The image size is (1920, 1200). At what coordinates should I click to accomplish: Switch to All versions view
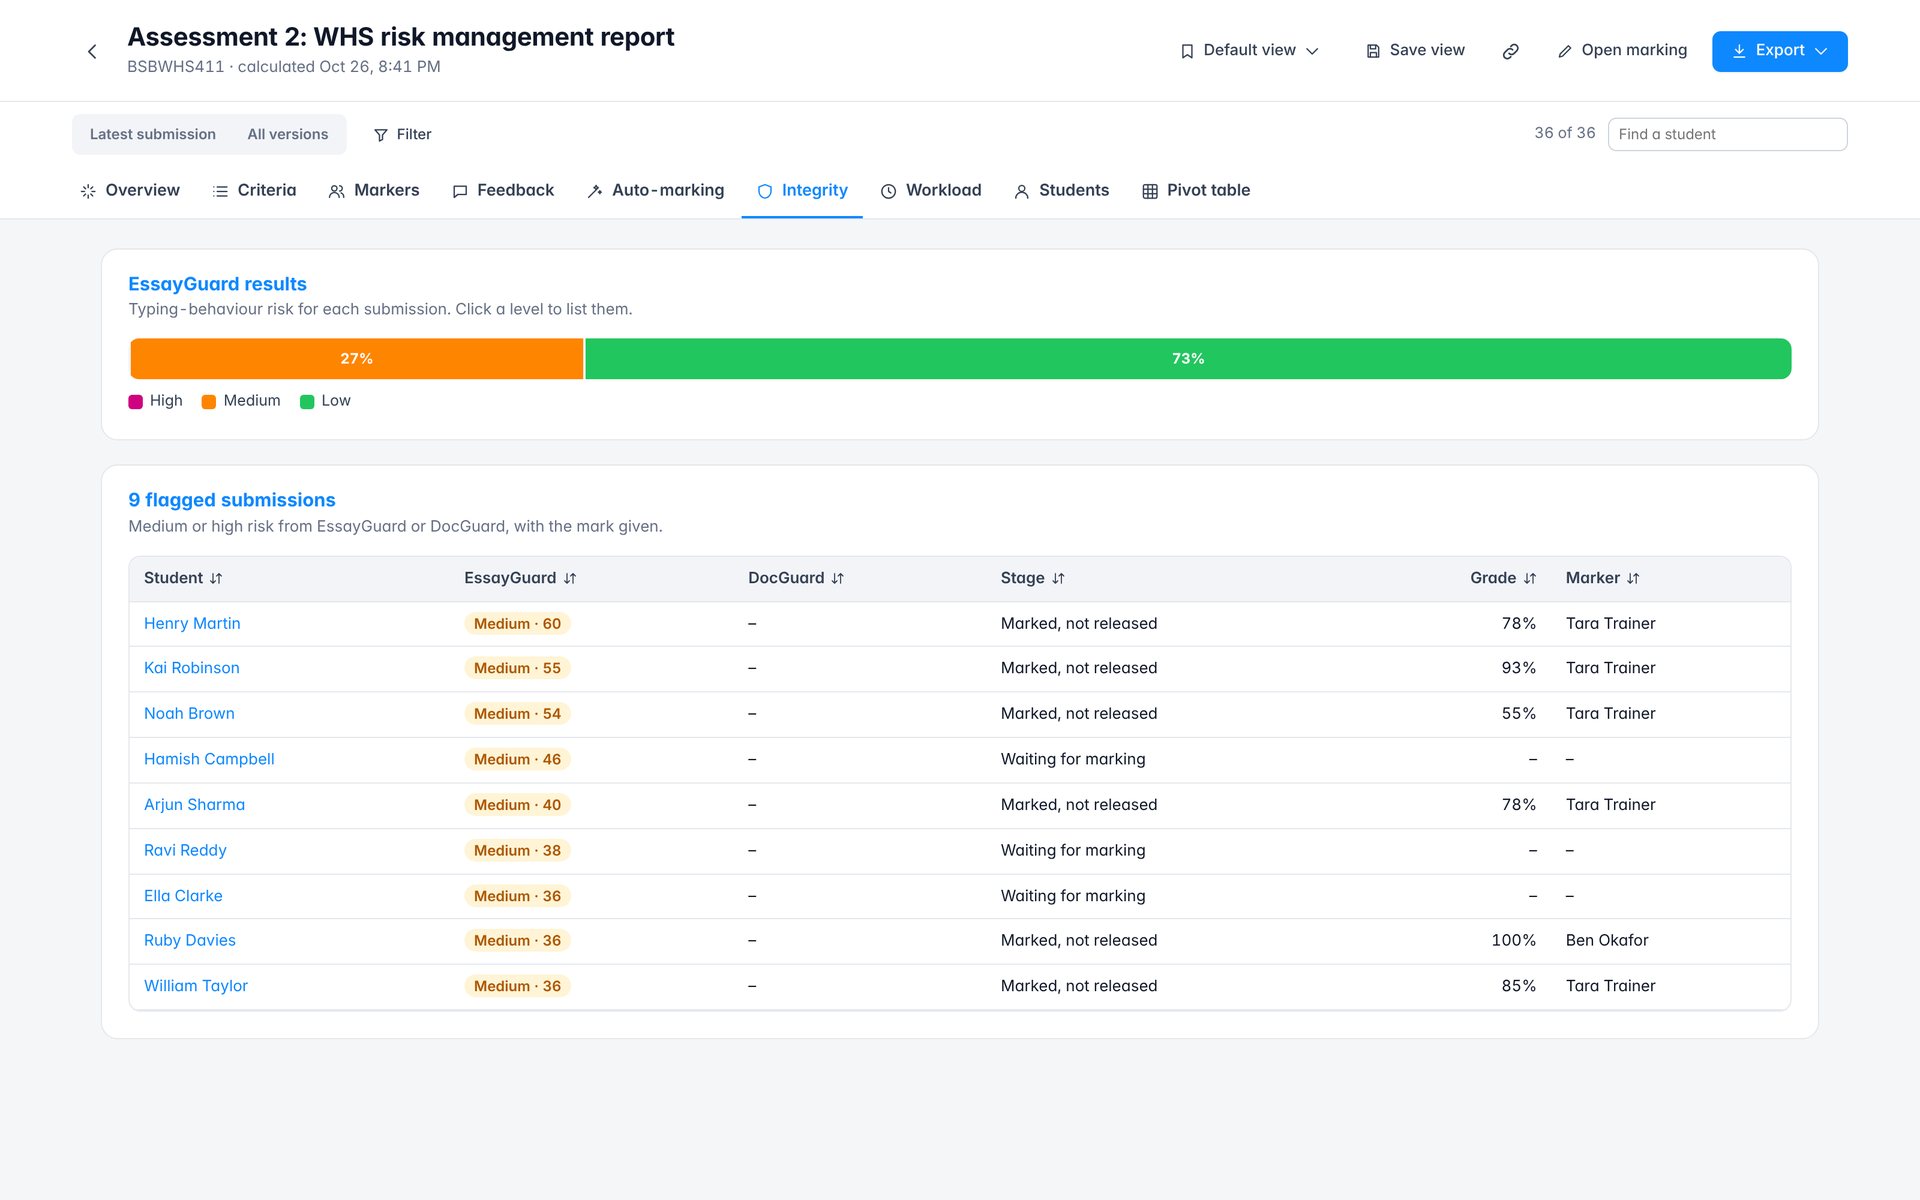pyautogui.click(x=288, y=134)
